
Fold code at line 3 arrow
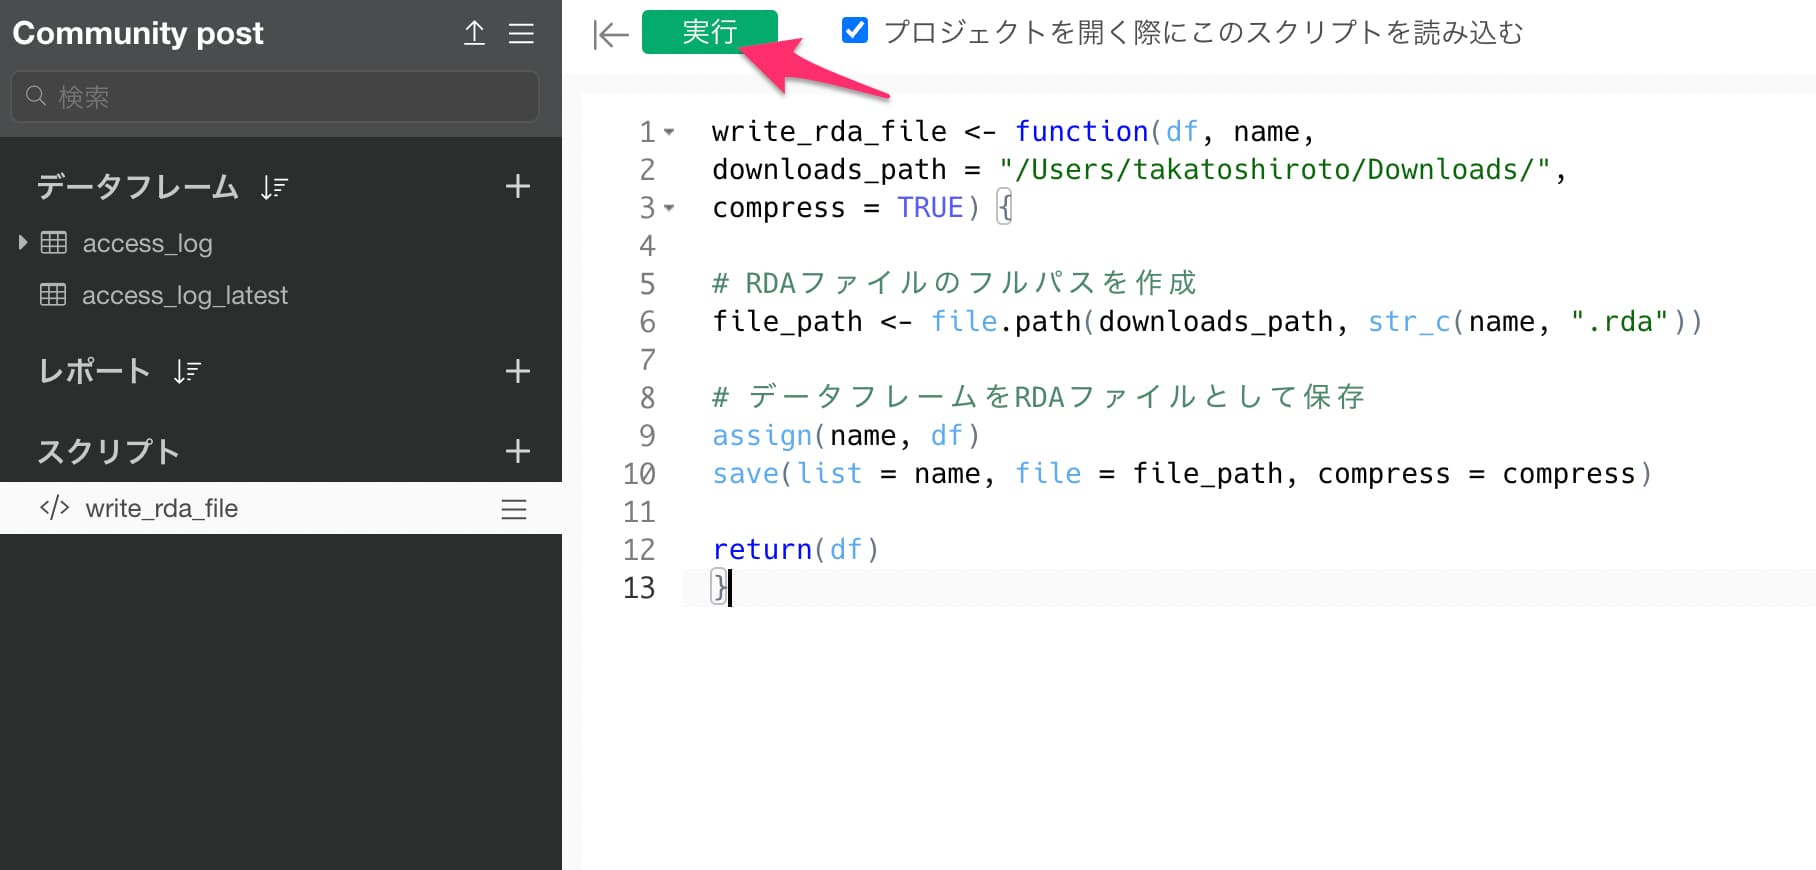click(669, 208)
